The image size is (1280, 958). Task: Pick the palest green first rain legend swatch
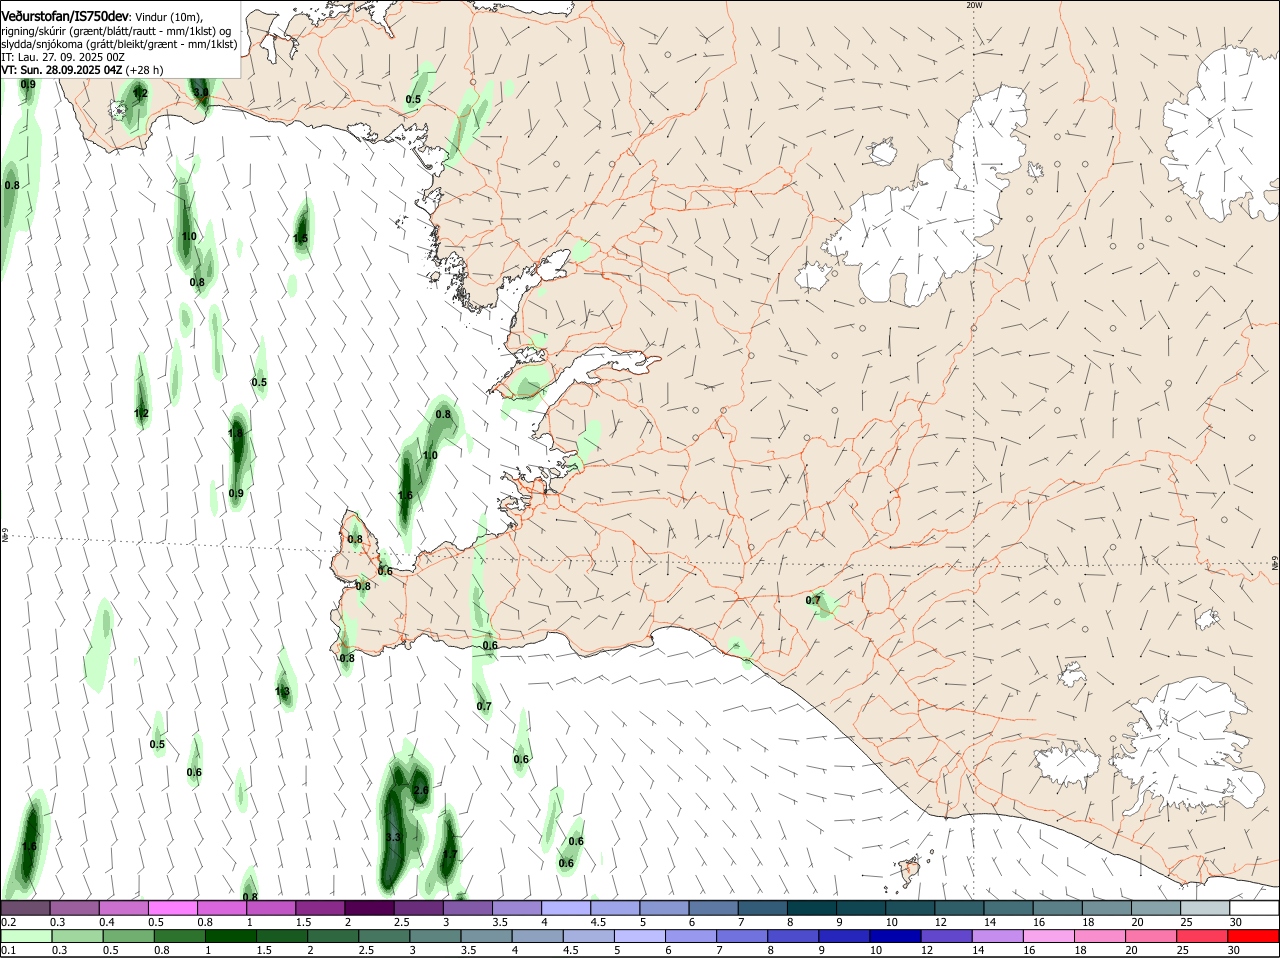25,936
